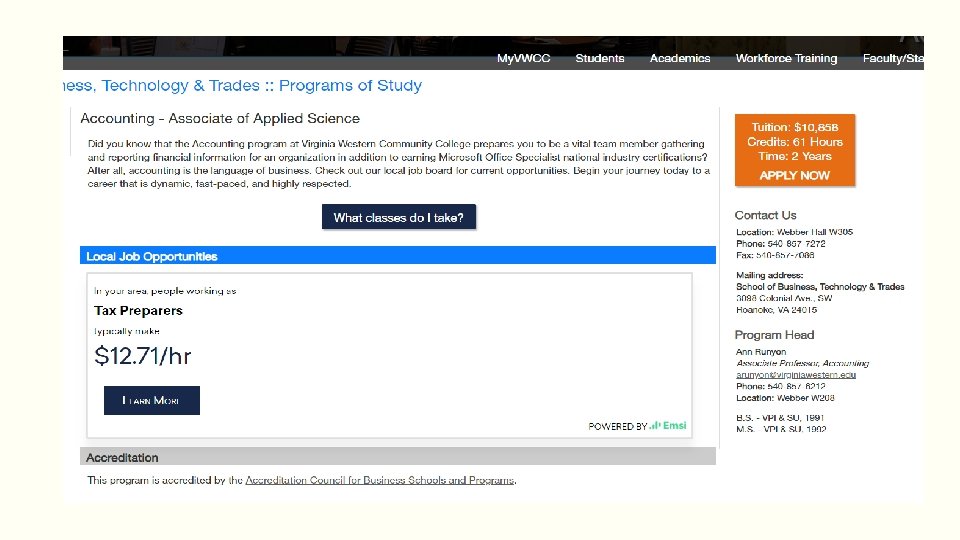Click the 'Contact Us' sidebar heading

[x=765, y=215]
